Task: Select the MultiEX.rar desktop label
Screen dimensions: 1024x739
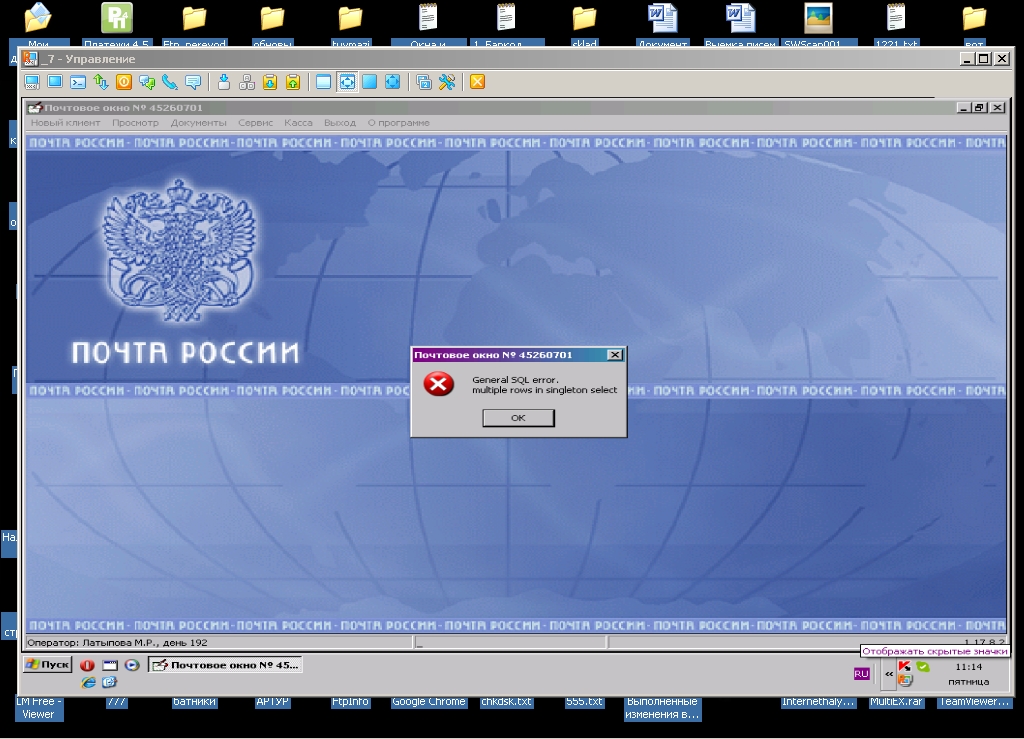Action: pyautogui.click(x=896, y=702)
